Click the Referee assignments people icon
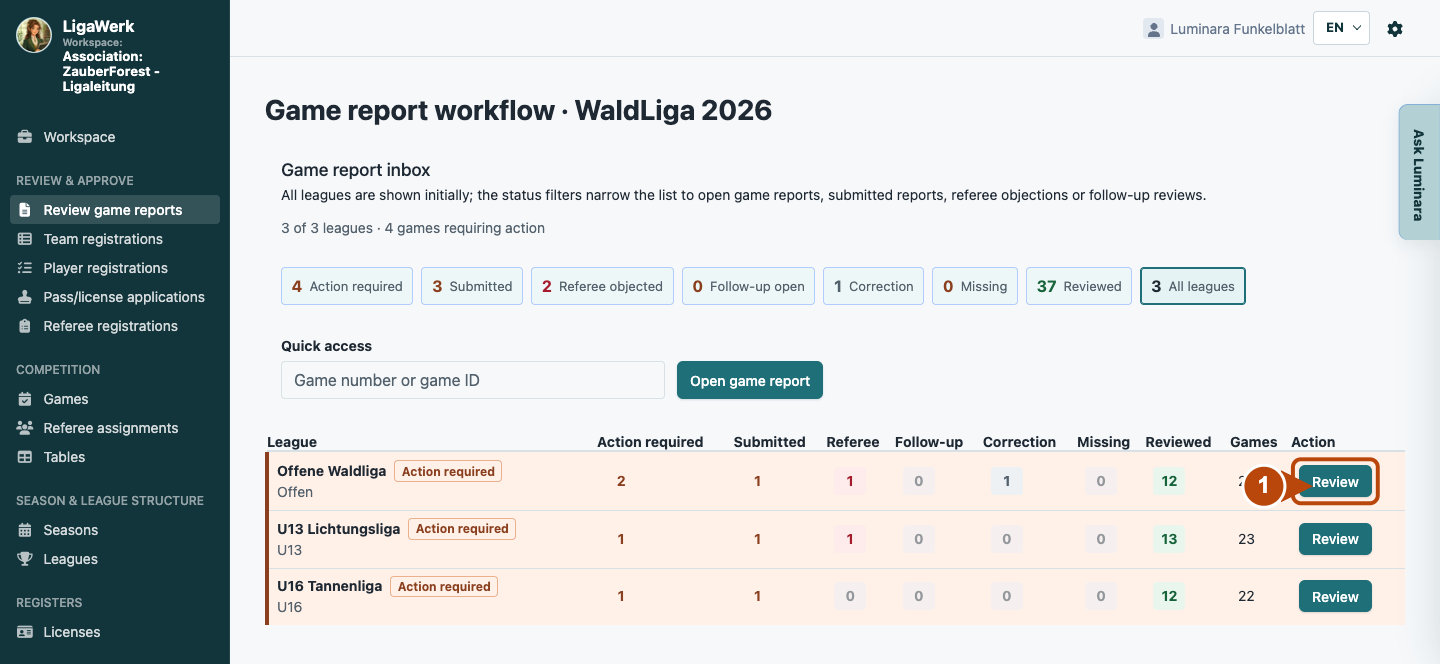1440x664 pixels. (x=25, y=428)
